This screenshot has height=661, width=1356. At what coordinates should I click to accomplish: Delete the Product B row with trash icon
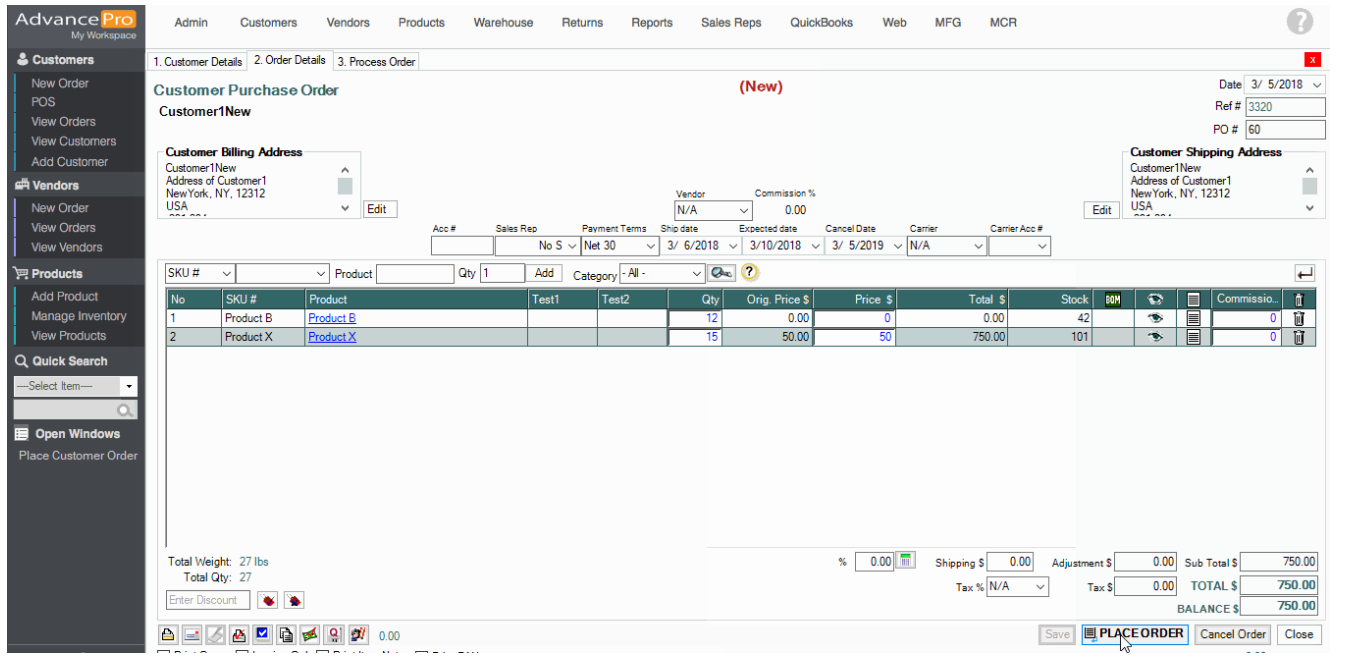click(1299, 318)
